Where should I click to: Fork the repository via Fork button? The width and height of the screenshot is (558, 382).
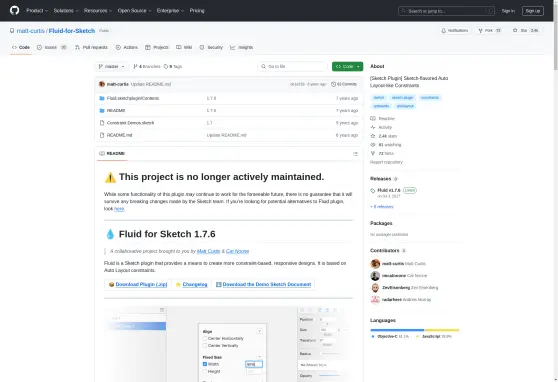489,31
